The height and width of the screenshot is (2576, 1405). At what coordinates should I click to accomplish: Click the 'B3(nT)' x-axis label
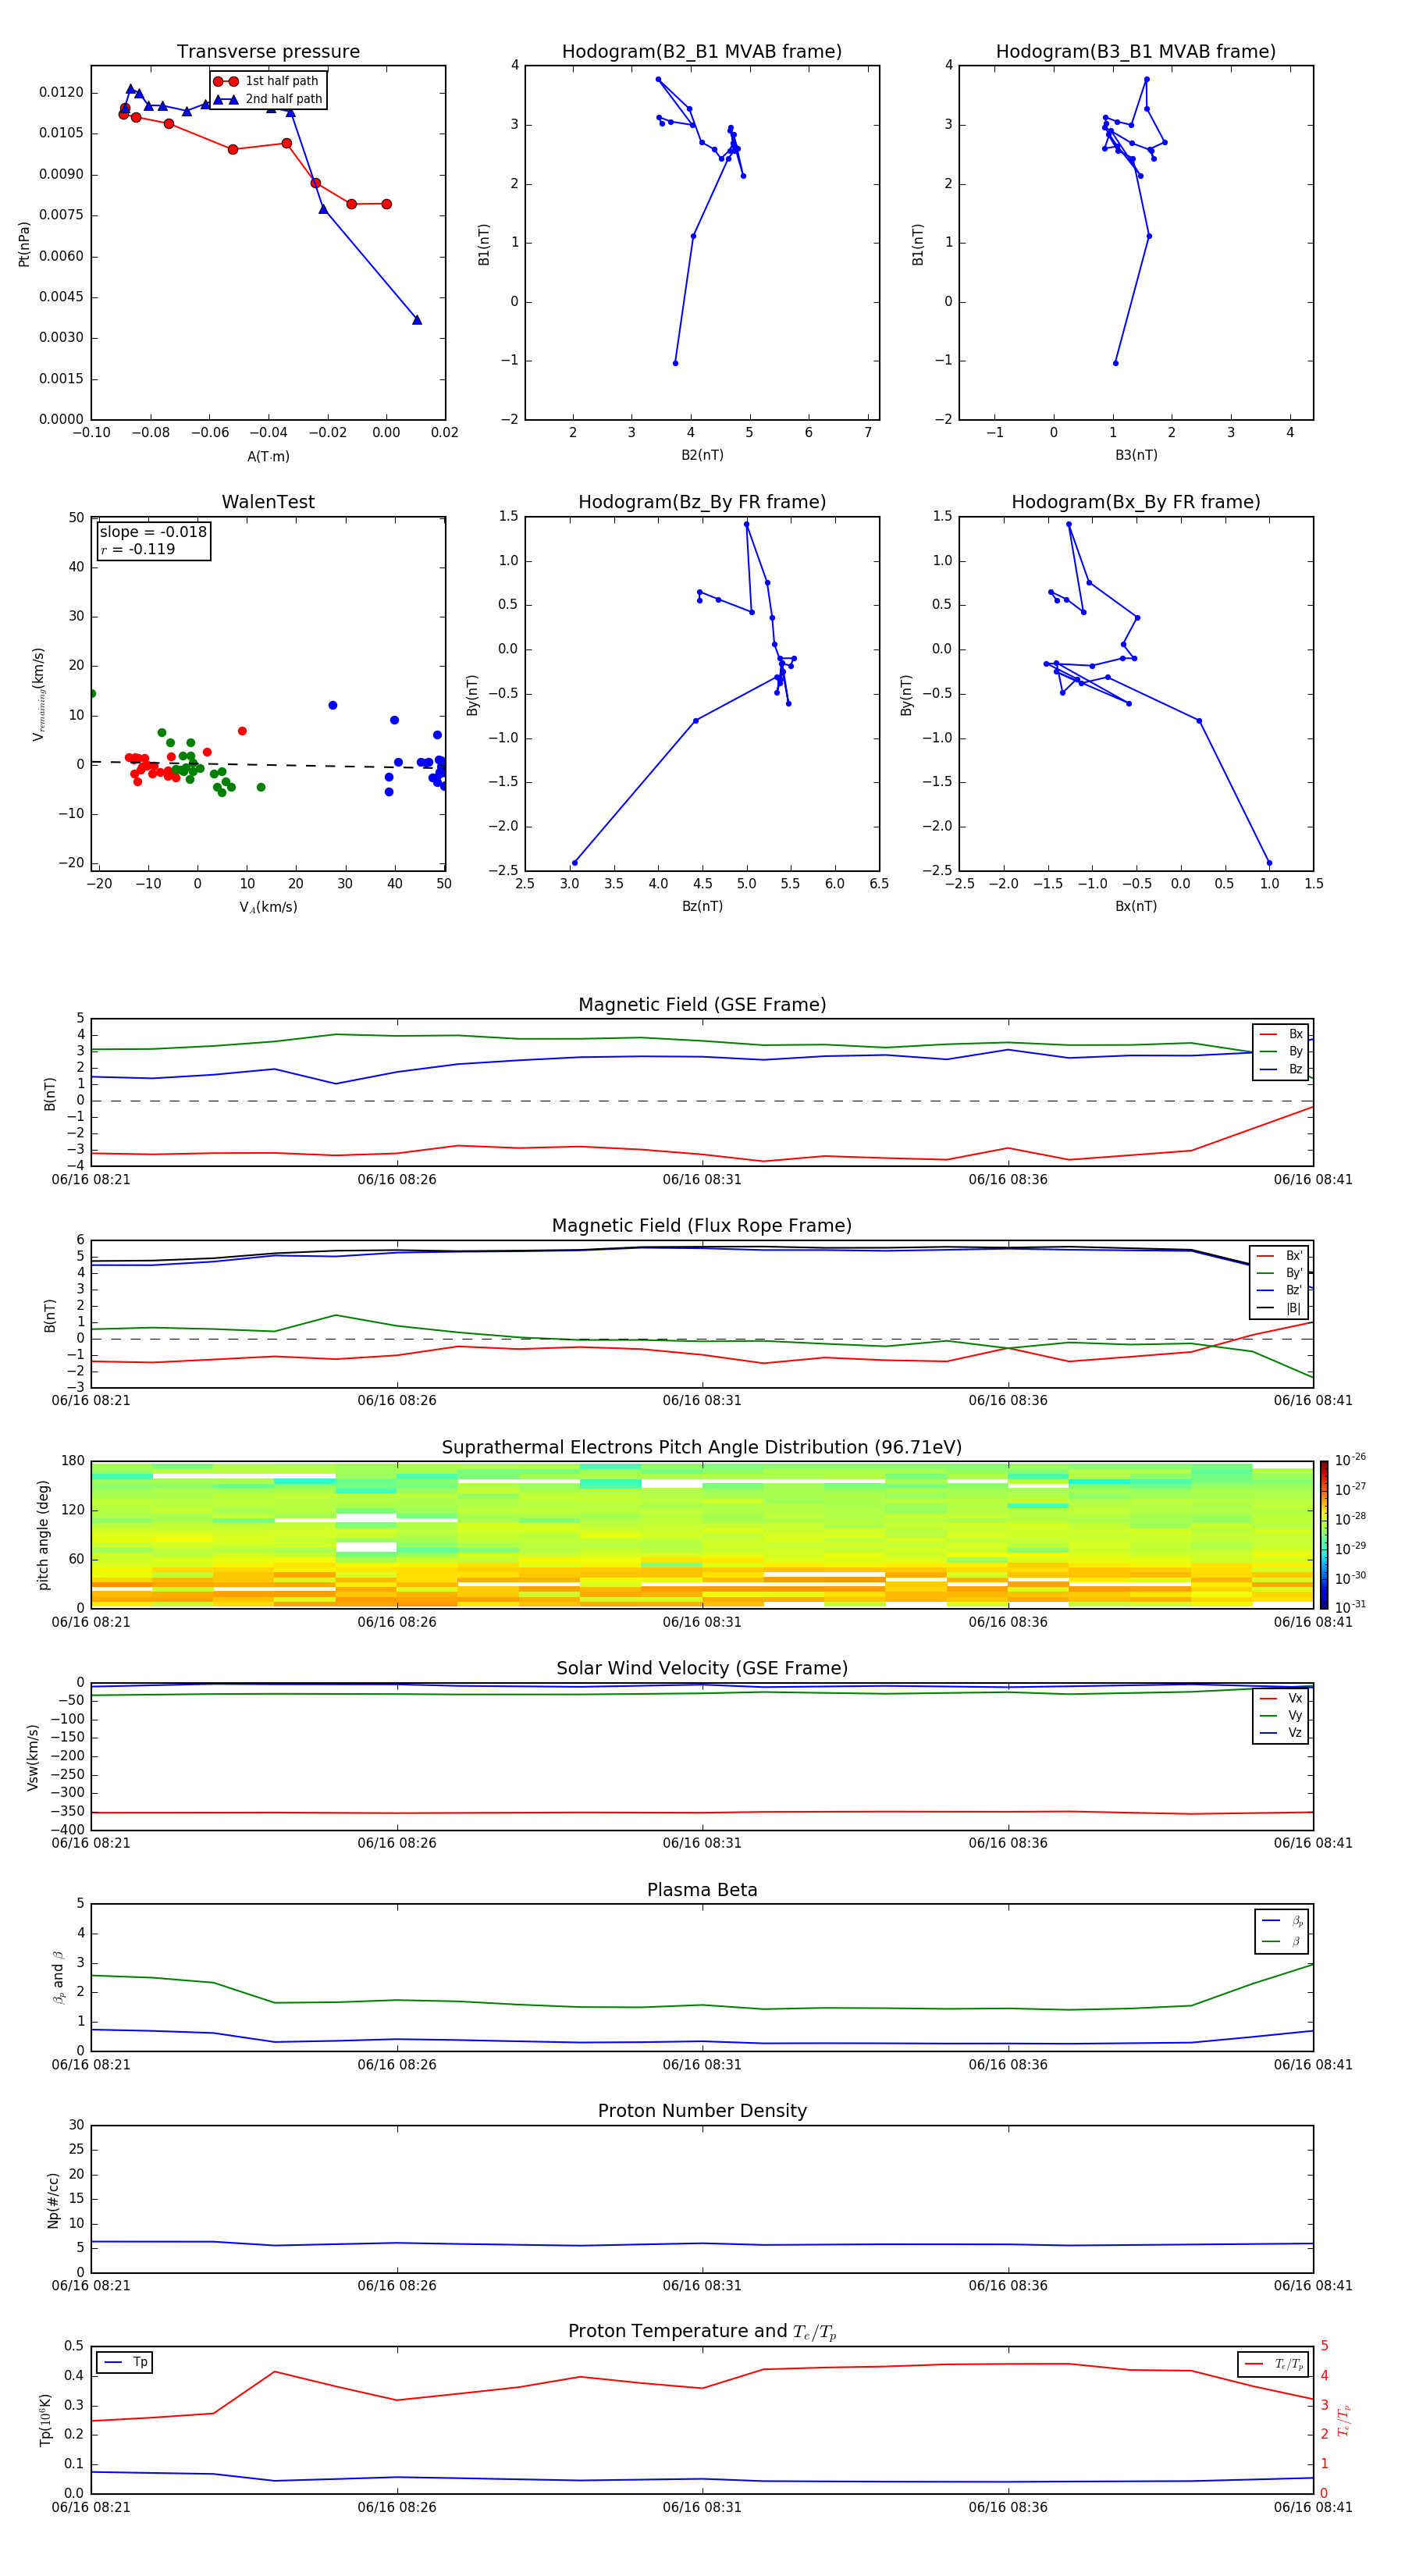coord(1136,455)
